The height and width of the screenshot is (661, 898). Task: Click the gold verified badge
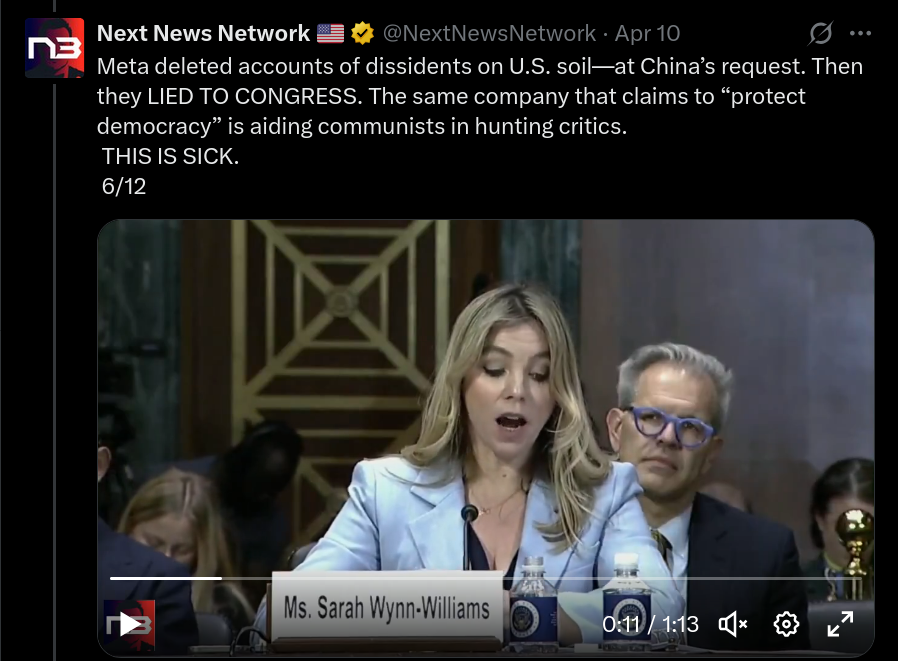pos(362,33)
